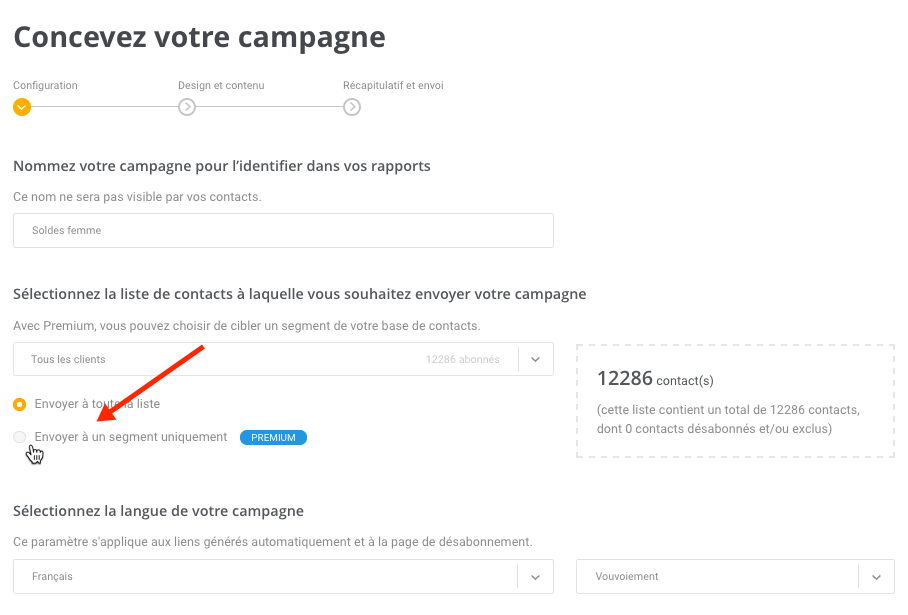Viewport: 908px width, 615px height.
Task: Click the orange Configuration step circle icon
Action: tap(22, 107)
